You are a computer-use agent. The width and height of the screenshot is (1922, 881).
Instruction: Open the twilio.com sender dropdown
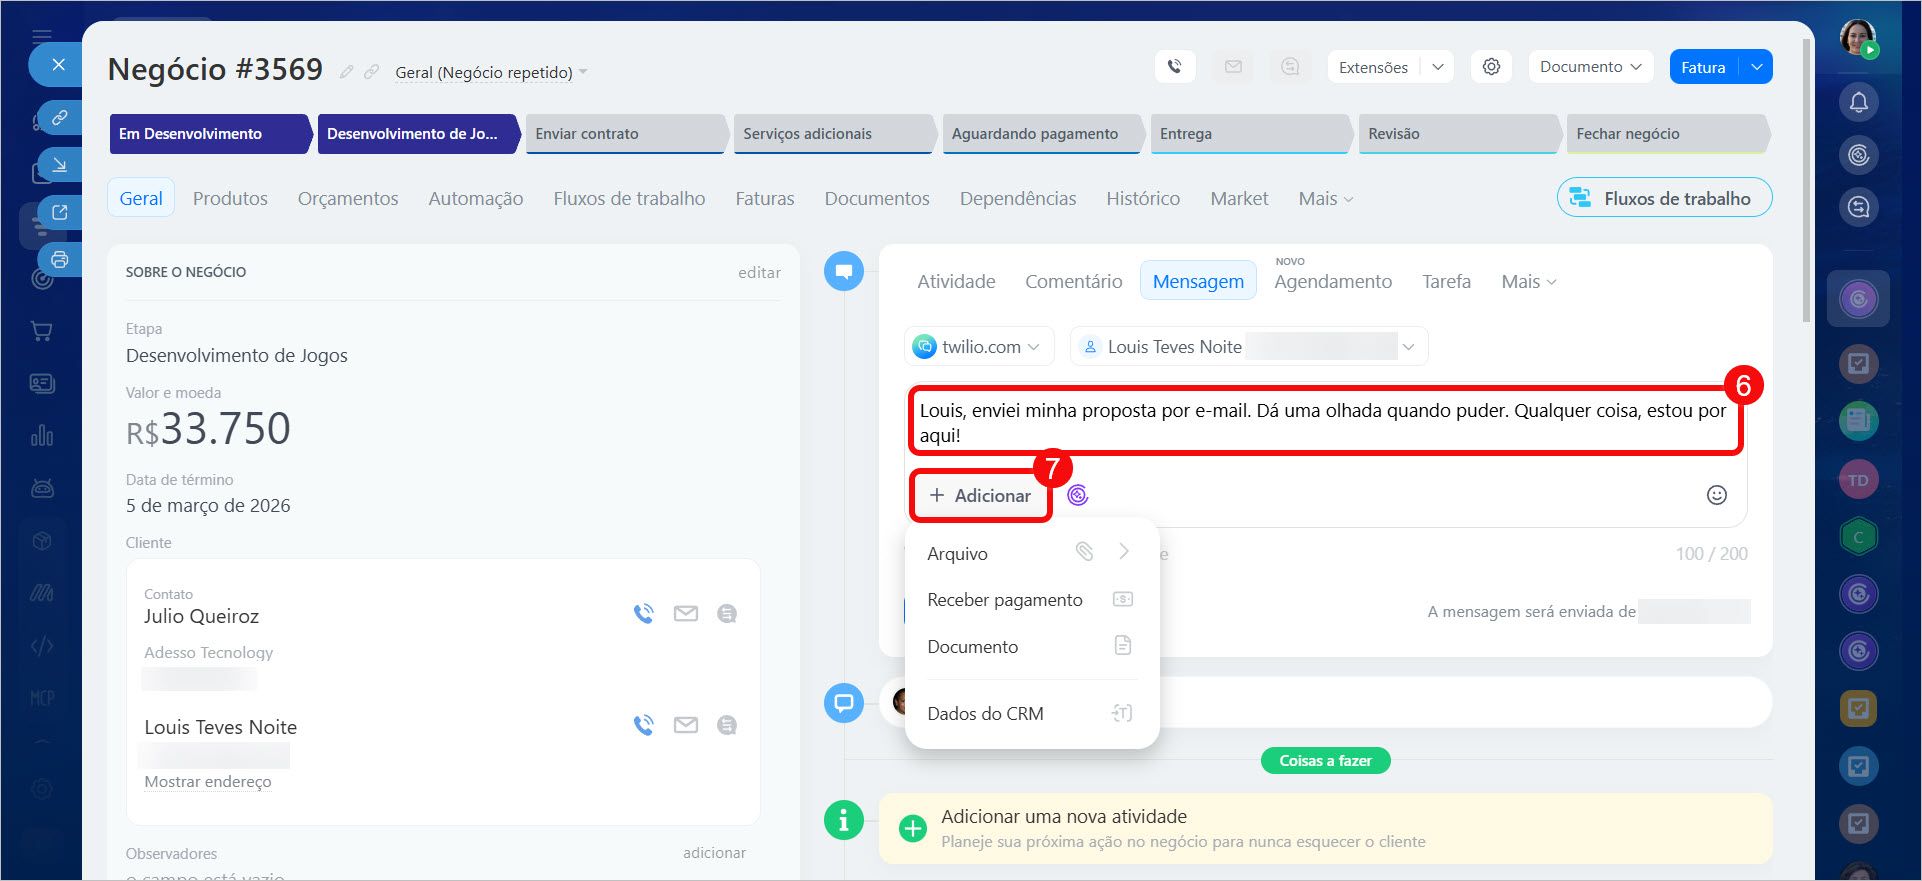tap(979, 347)
